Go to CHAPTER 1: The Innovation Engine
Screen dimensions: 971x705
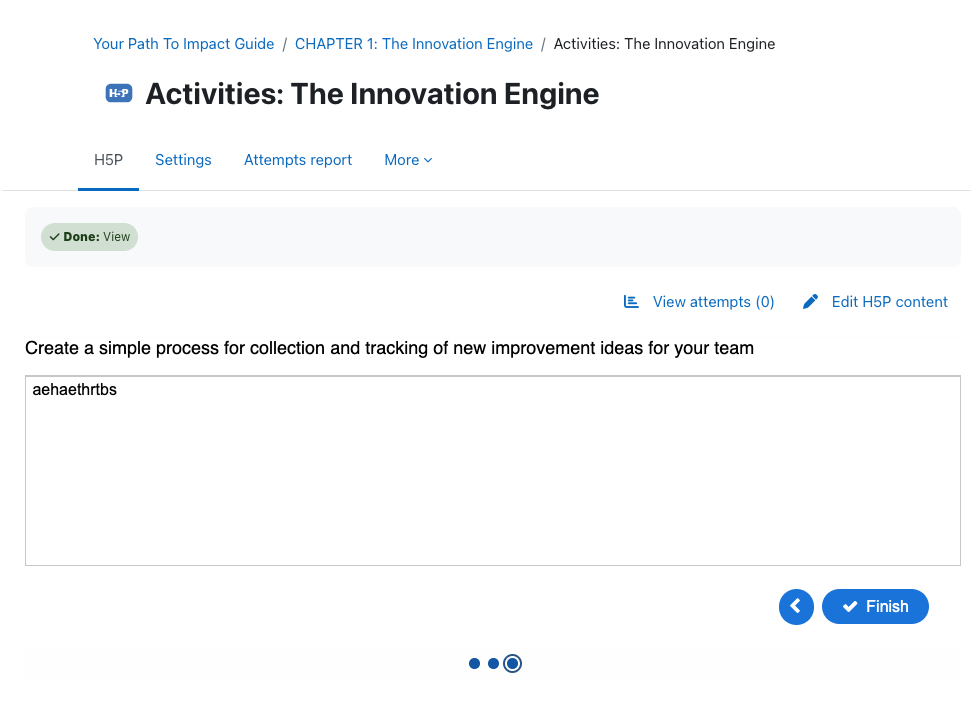point(414,44)
